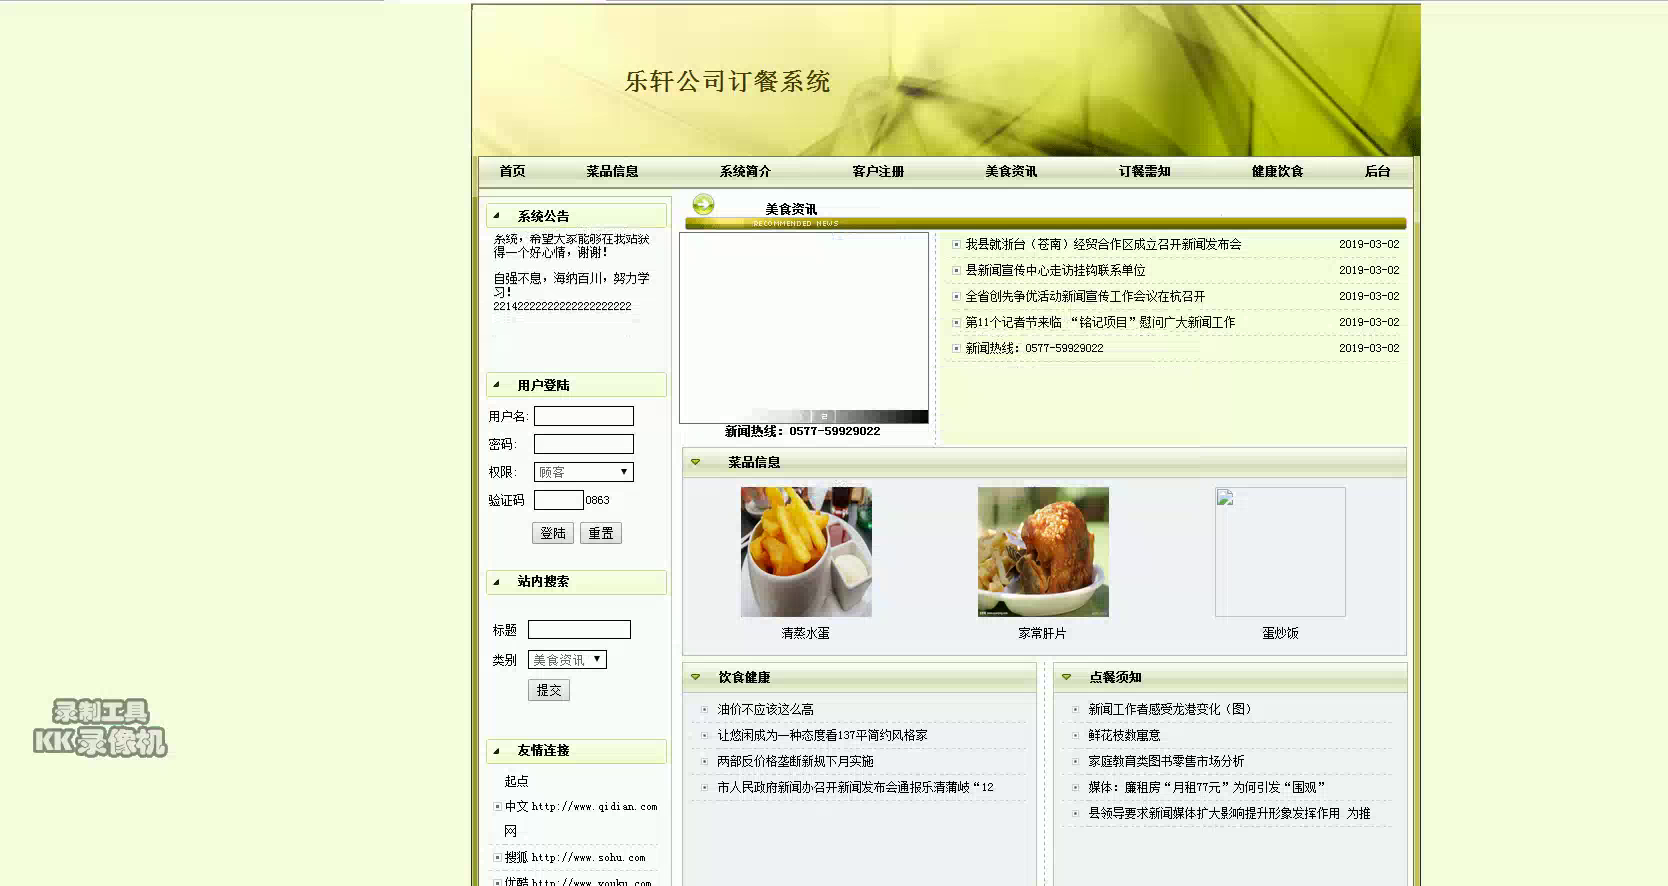Click the 家常肝片 dish photo
This screenshot has width=1668, height=886.
1043,552
